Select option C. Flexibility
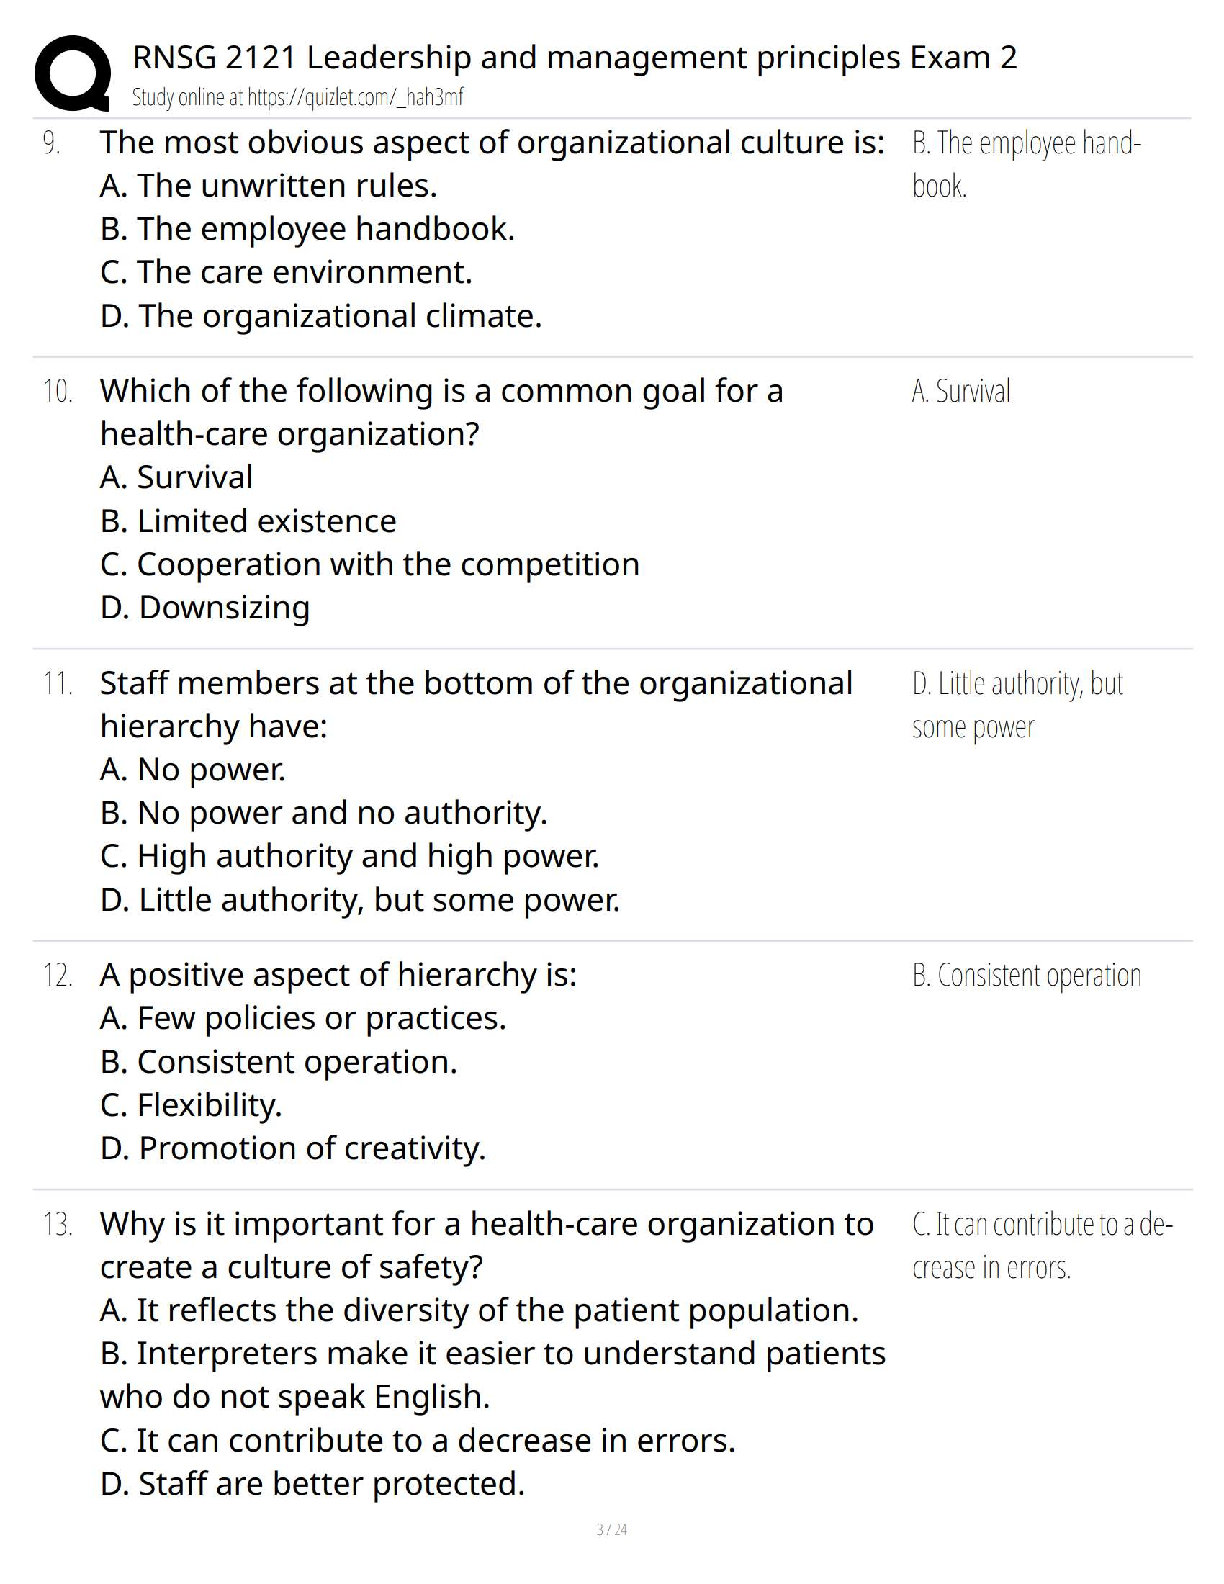The width and height of the screenshot is (1224, 1584). tap(191, 1105)
